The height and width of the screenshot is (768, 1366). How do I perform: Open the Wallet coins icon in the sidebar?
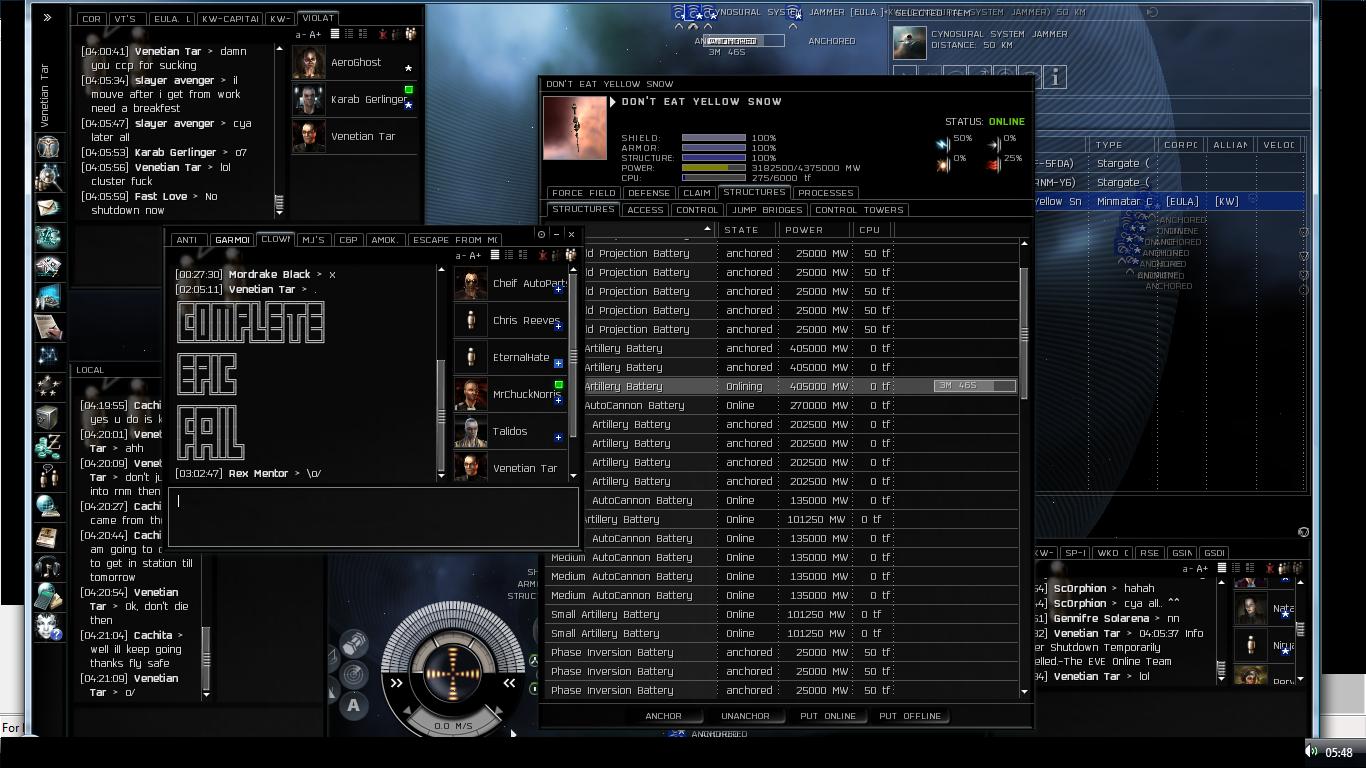[48, 447]
